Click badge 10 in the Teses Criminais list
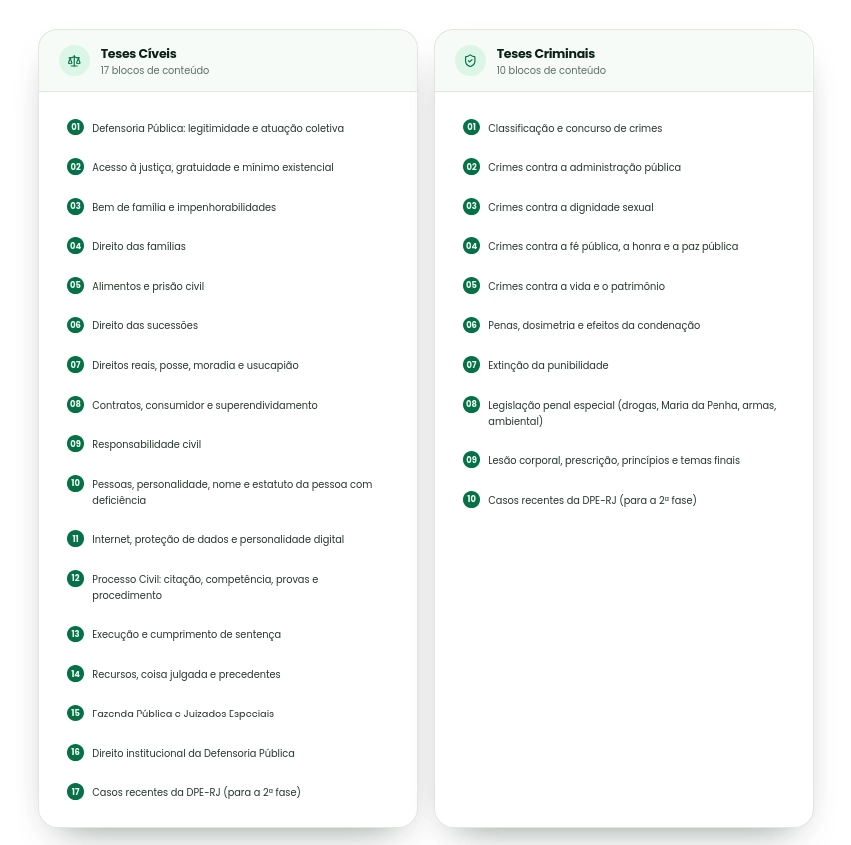This screenshot has width=851, height=845. click(471, 499)
